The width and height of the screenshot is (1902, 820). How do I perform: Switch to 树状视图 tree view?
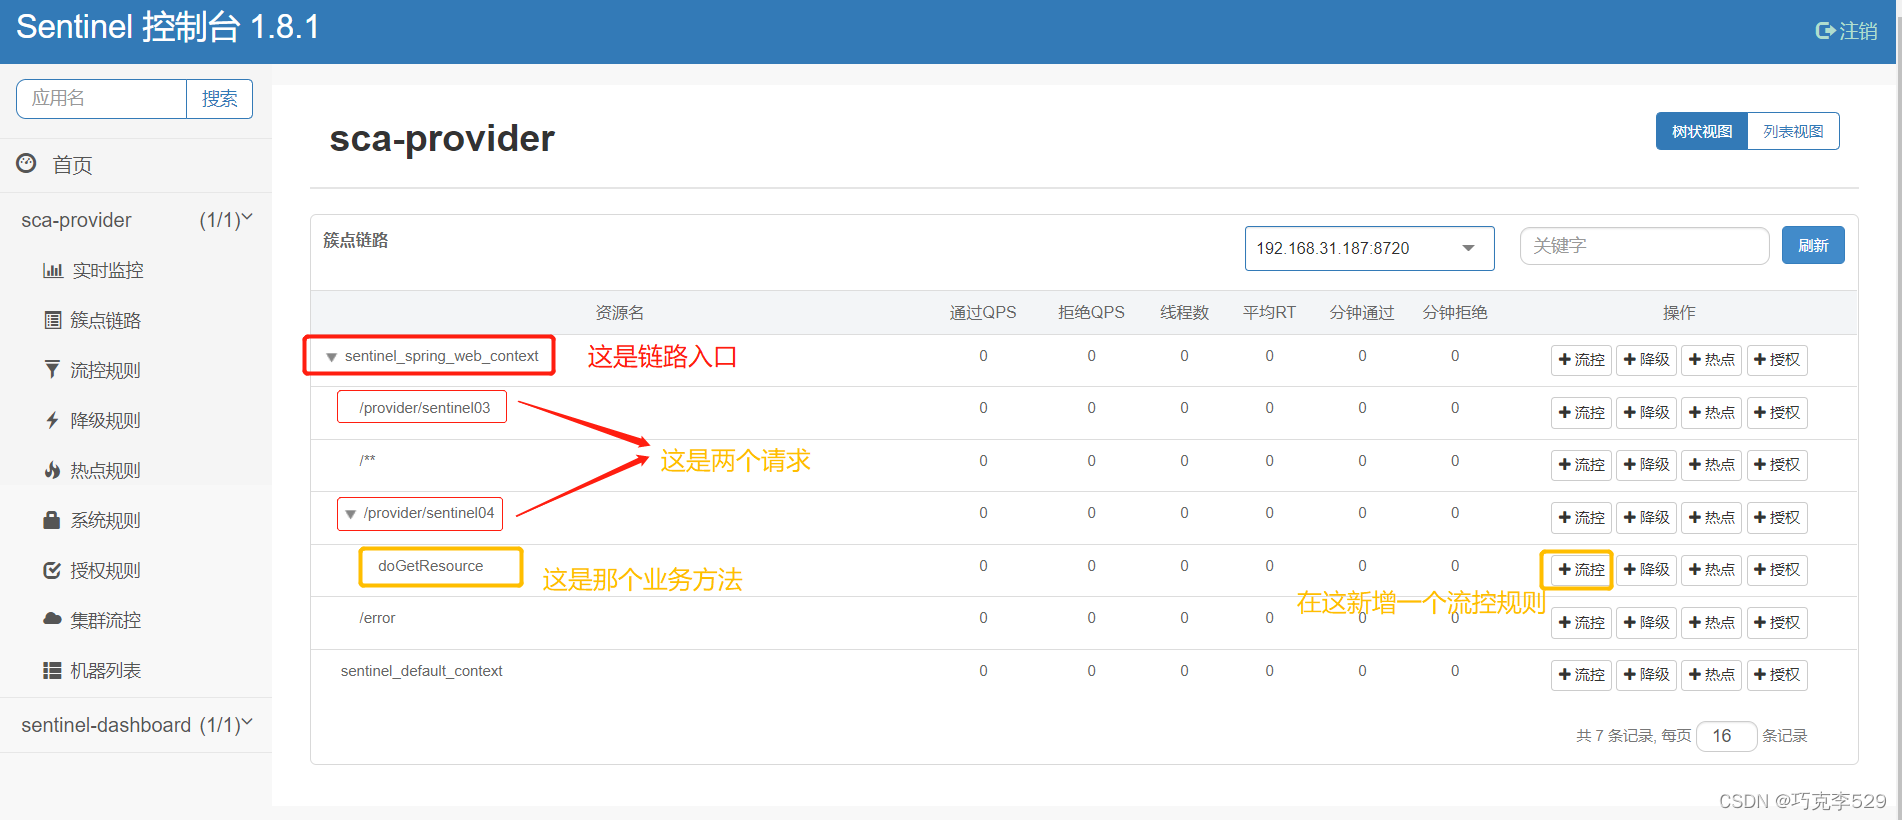coord(1702,131)
